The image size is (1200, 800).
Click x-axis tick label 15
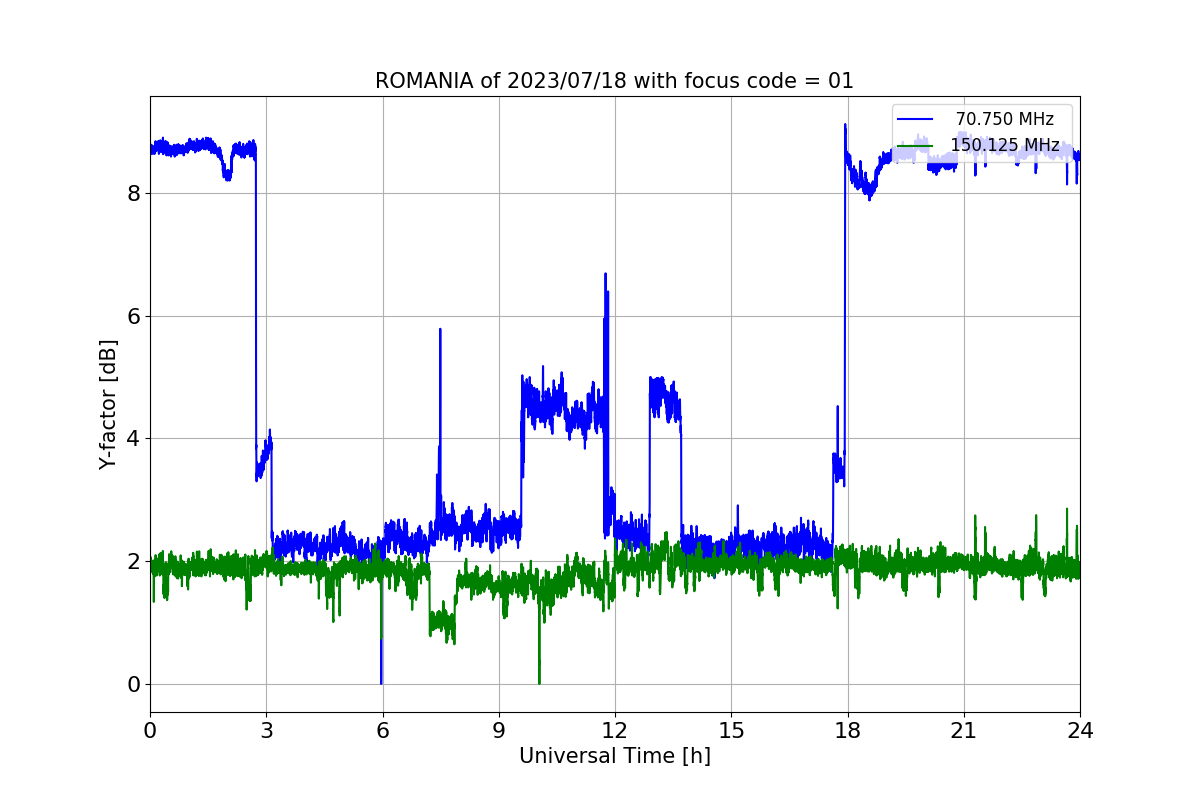coord(731,731)
